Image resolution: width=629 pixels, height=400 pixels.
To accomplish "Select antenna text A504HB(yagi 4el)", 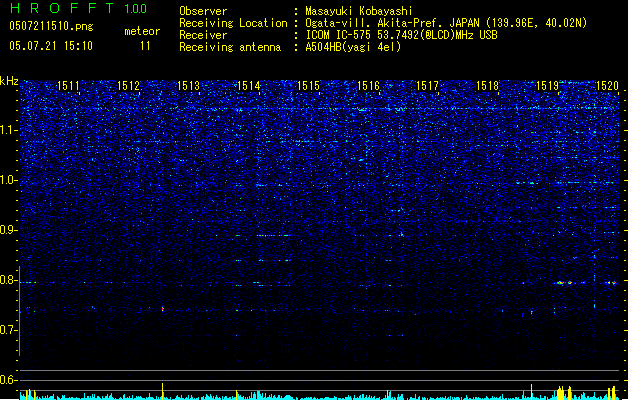I will tap(353, 47).
